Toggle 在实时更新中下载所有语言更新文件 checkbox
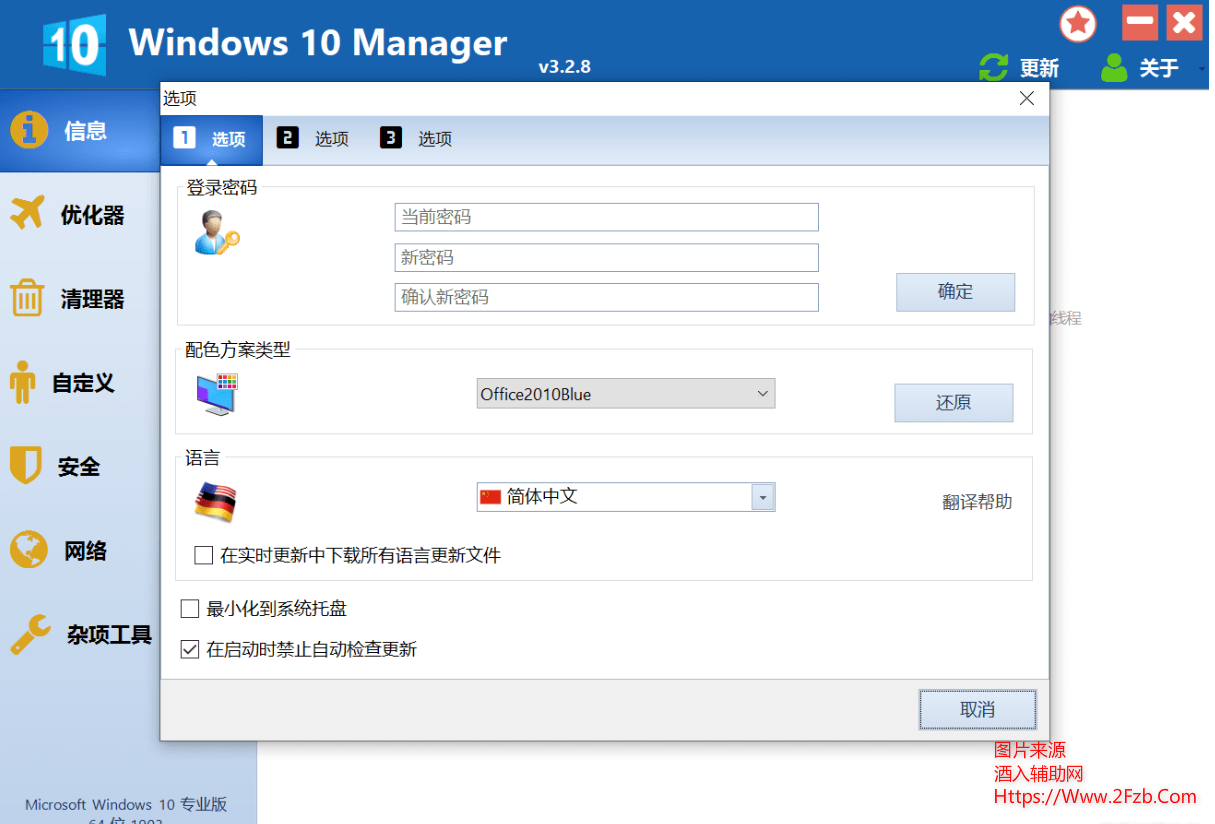This screenshot has width=1215, height=824. pos(204,555)
